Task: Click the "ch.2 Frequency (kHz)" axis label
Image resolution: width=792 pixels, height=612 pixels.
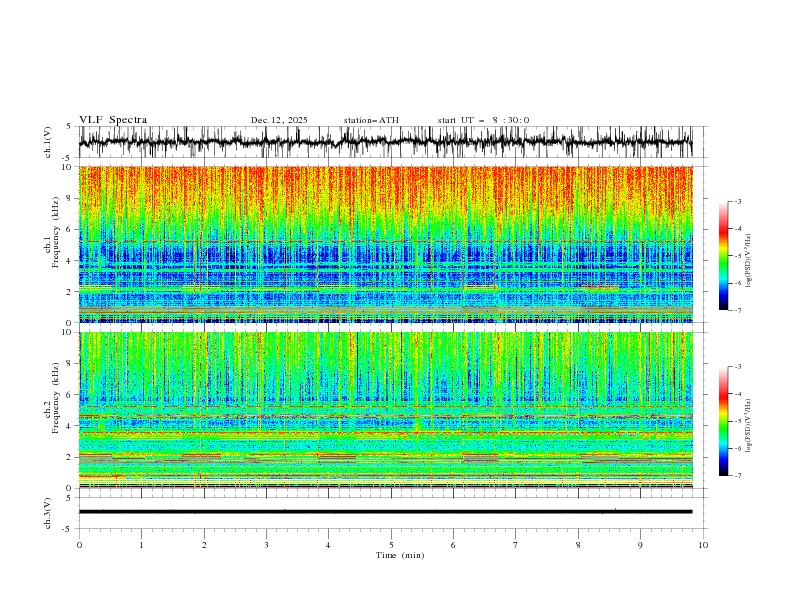Action: (52, 398)
